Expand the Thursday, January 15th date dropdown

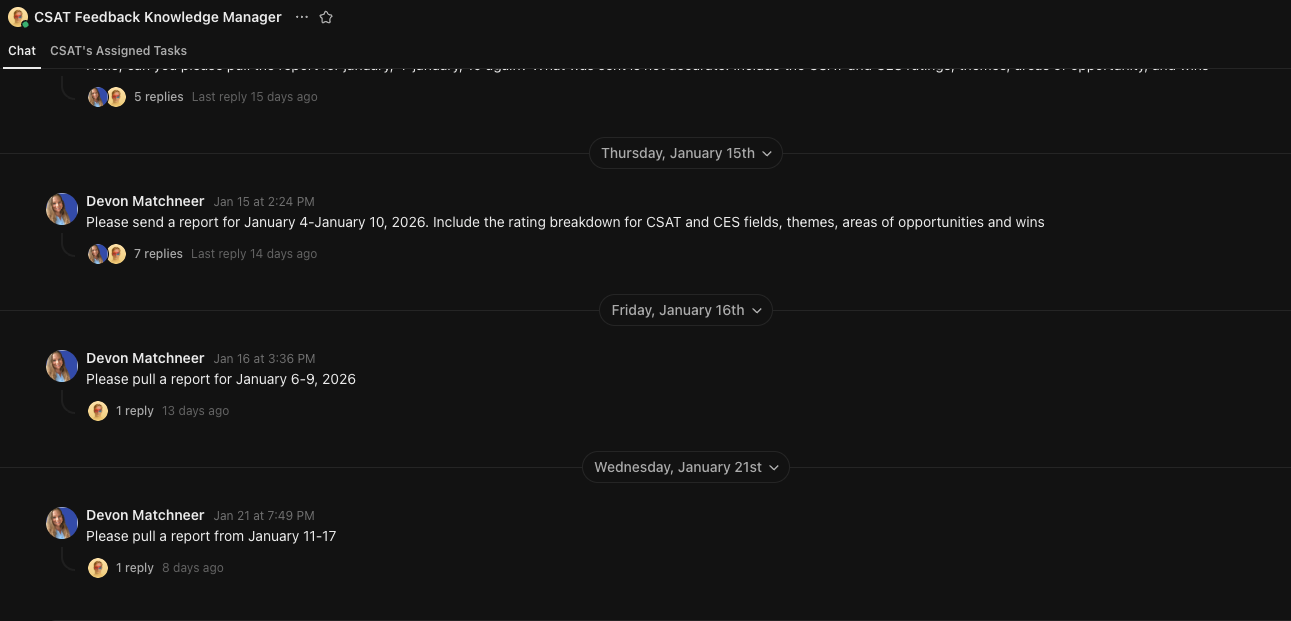[686, 153]
